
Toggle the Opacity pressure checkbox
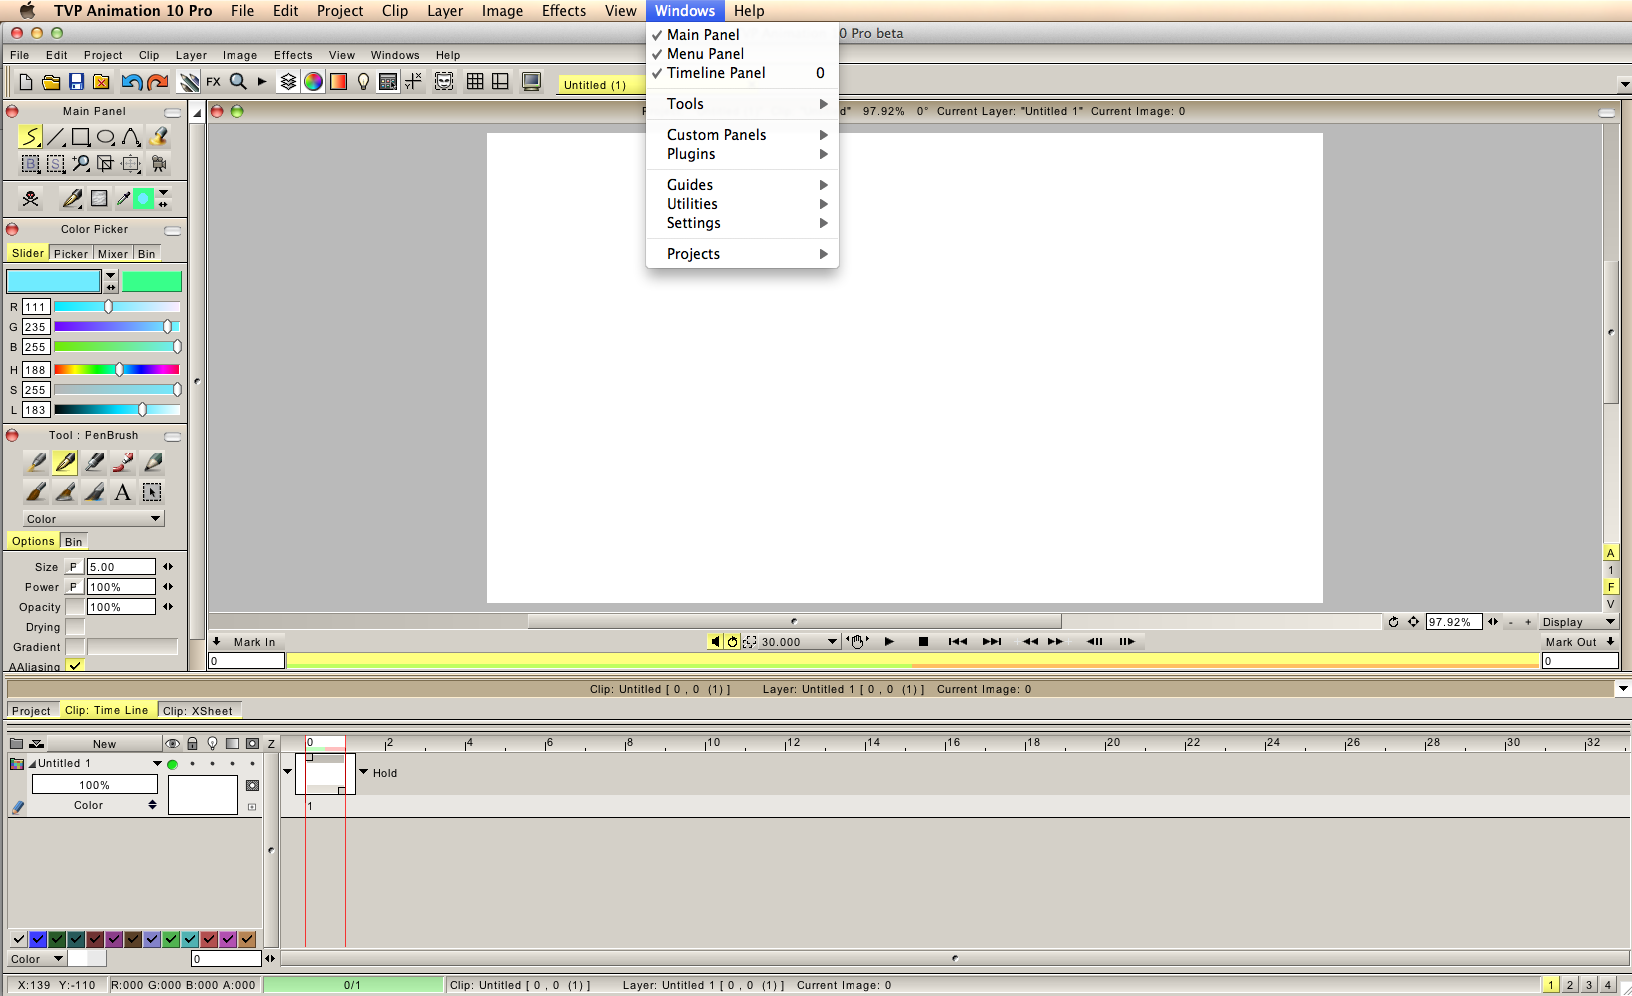(x=75, y=607)
